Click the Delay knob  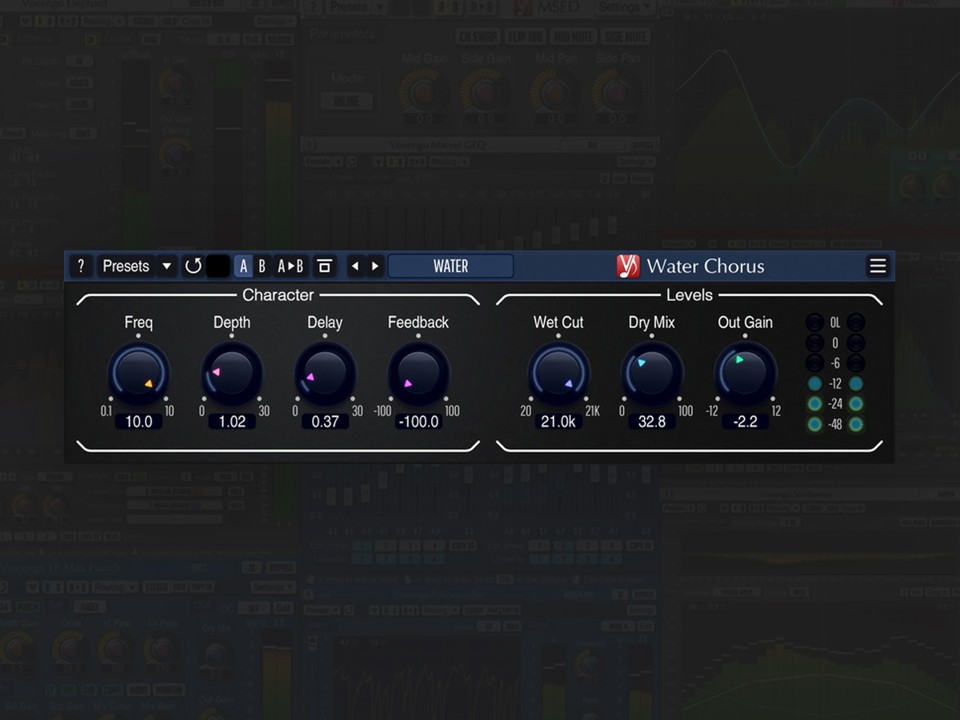click(325, 373)
